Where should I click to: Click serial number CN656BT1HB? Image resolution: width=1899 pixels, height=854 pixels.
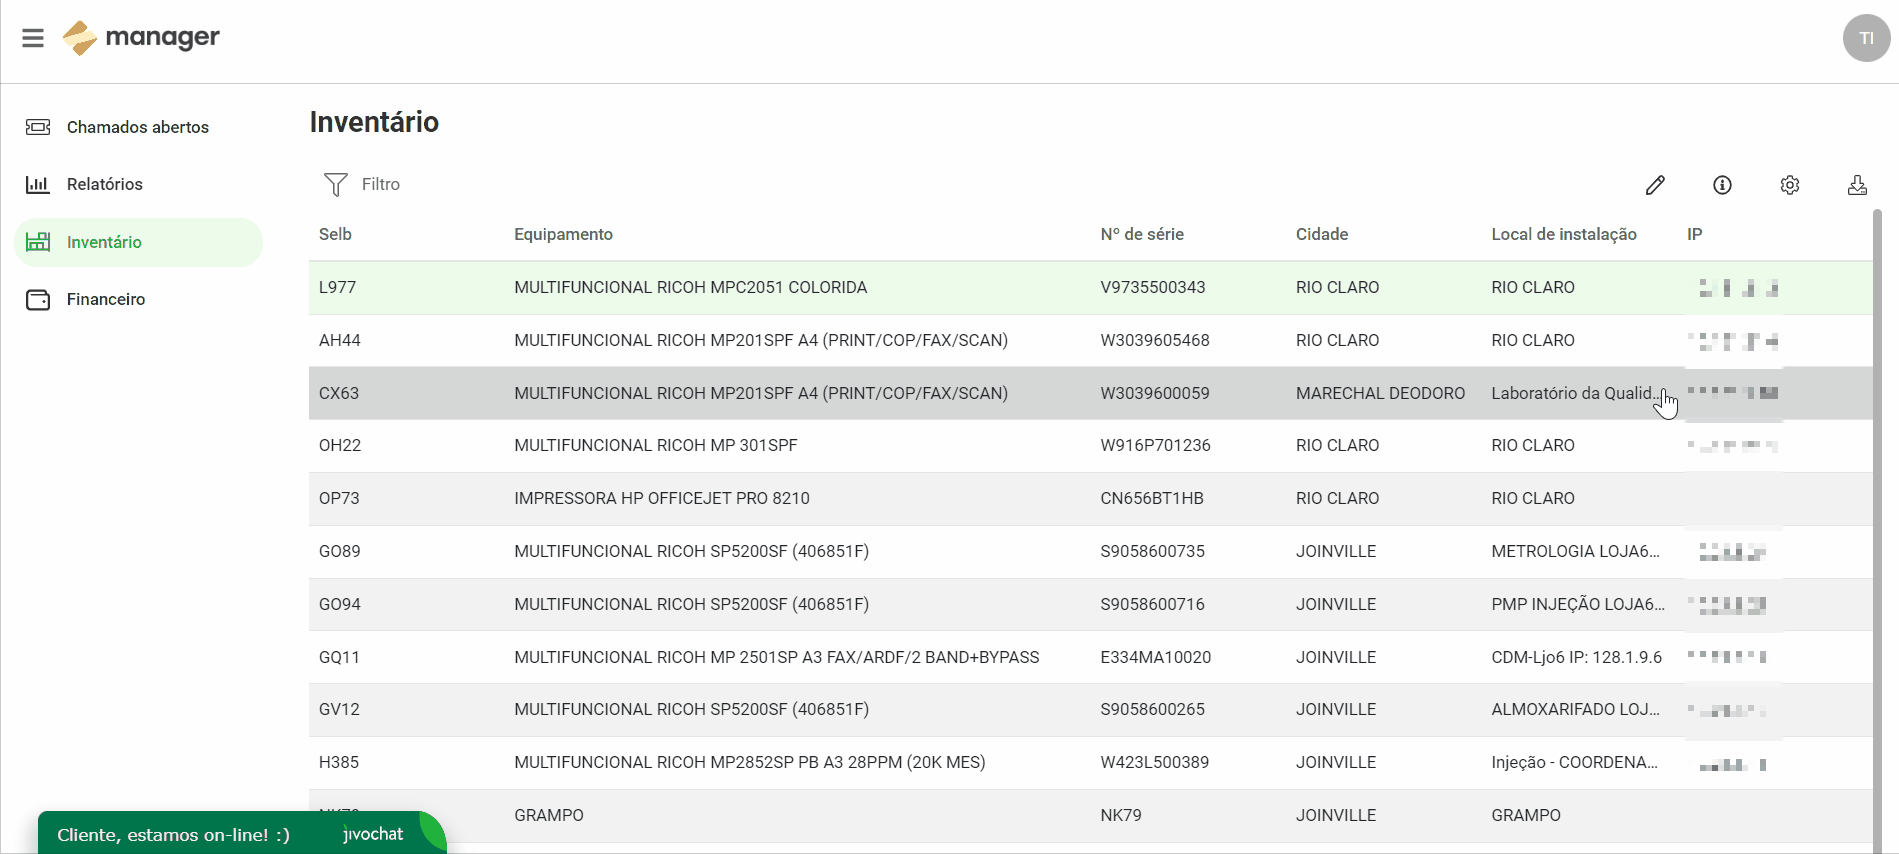click(x=1151, y=499)
